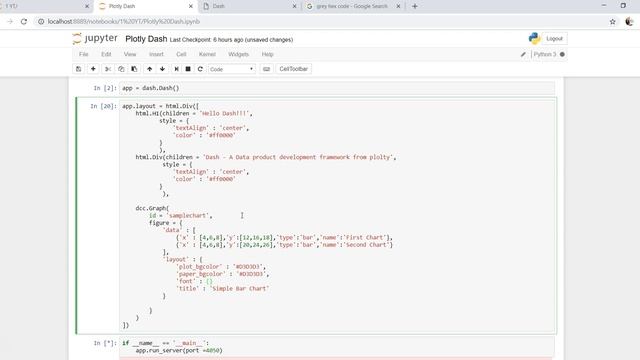Cut selected cells with the scissors icon
Viewport: 640px width, 360px height.
click(108, 69)
